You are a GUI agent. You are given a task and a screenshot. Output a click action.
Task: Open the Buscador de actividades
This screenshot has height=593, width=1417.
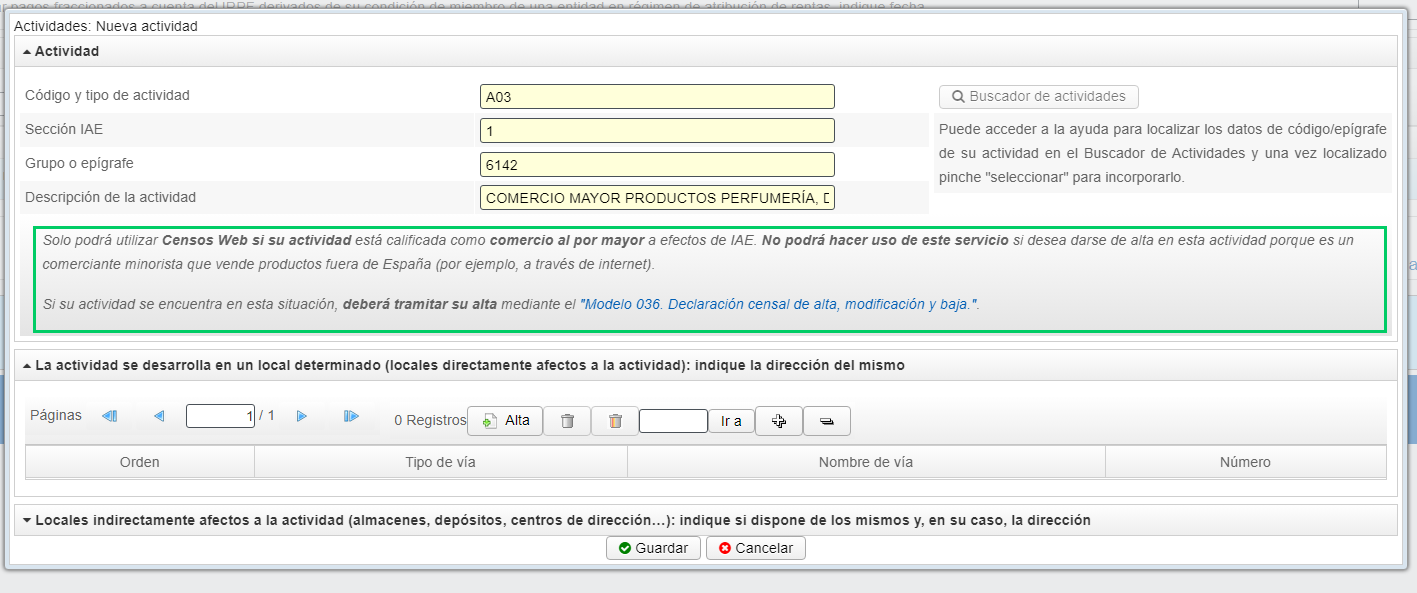(x=1038, y=97)
